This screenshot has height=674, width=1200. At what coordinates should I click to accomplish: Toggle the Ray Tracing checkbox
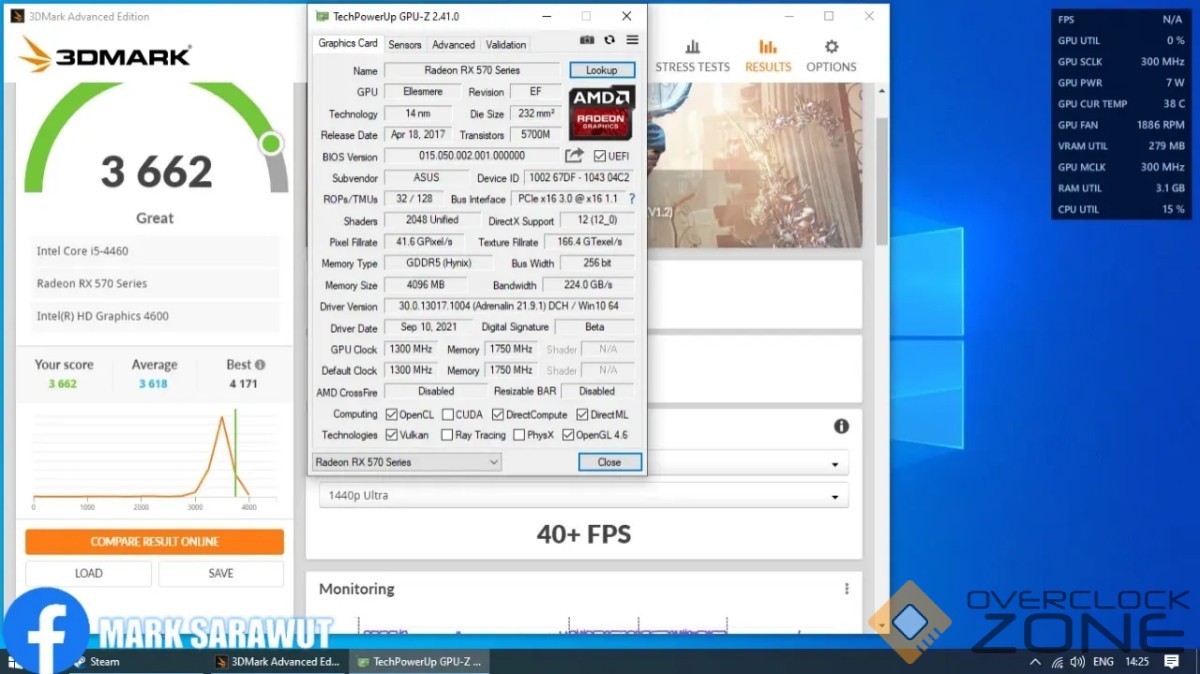pyautogui.click(x=447, y=435)
